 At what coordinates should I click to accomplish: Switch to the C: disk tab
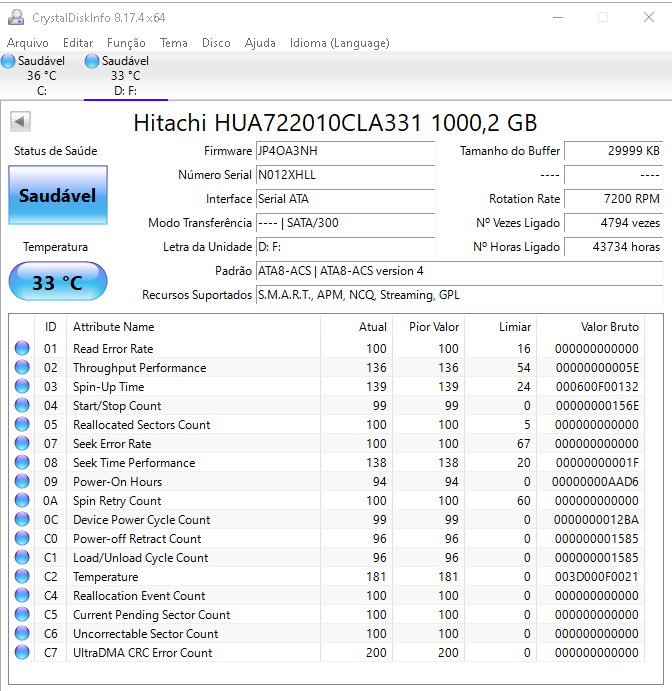41,75
